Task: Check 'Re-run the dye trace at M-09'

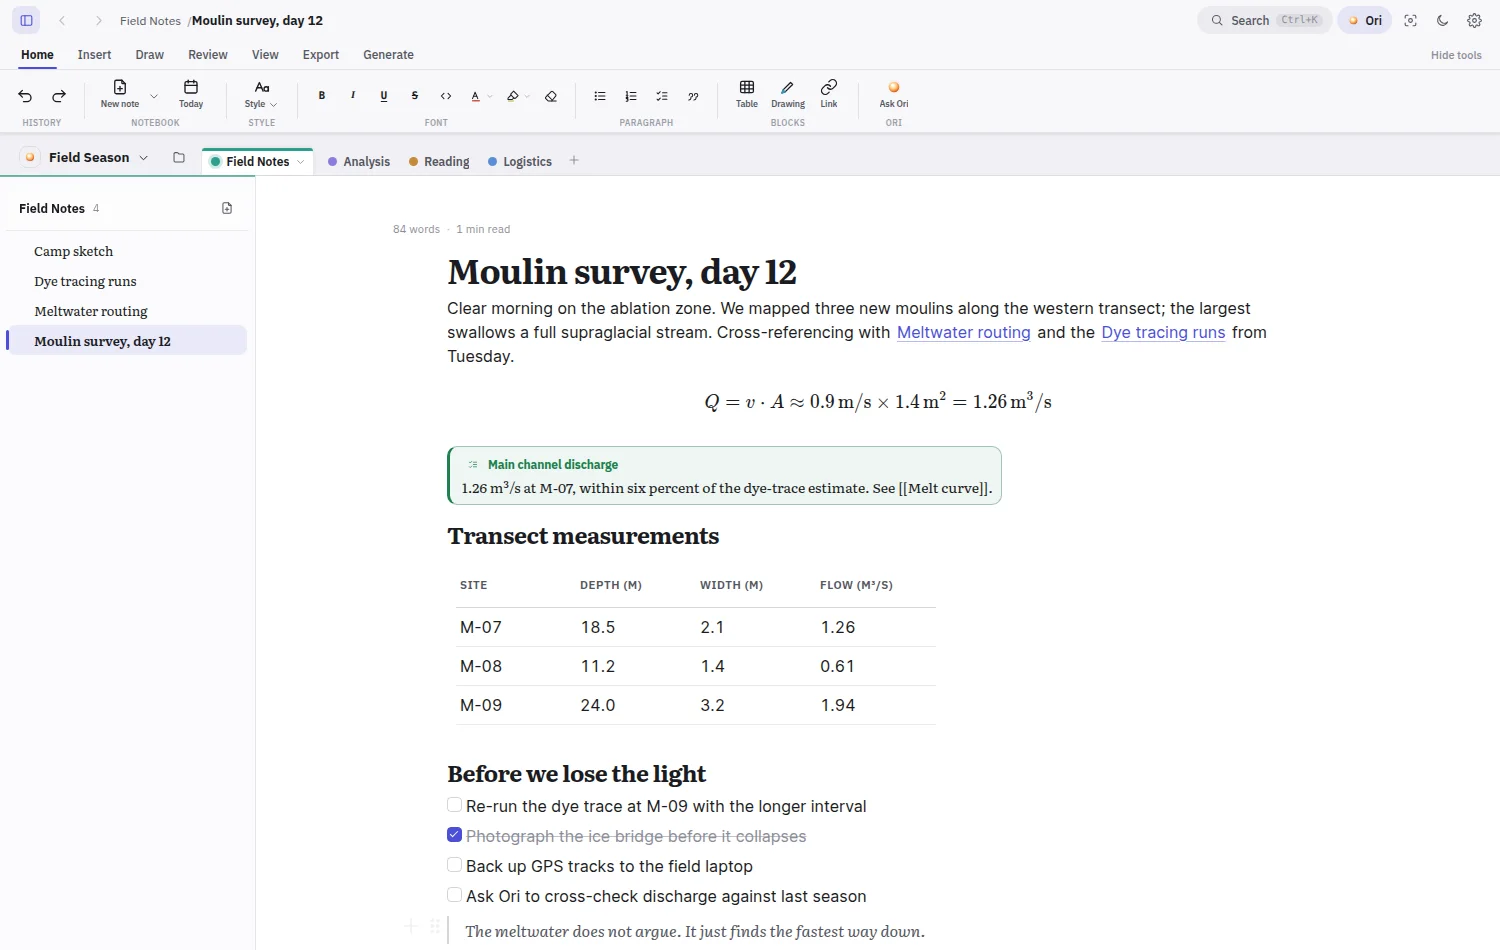Action: pyautogui.click(x=454, y=805)
